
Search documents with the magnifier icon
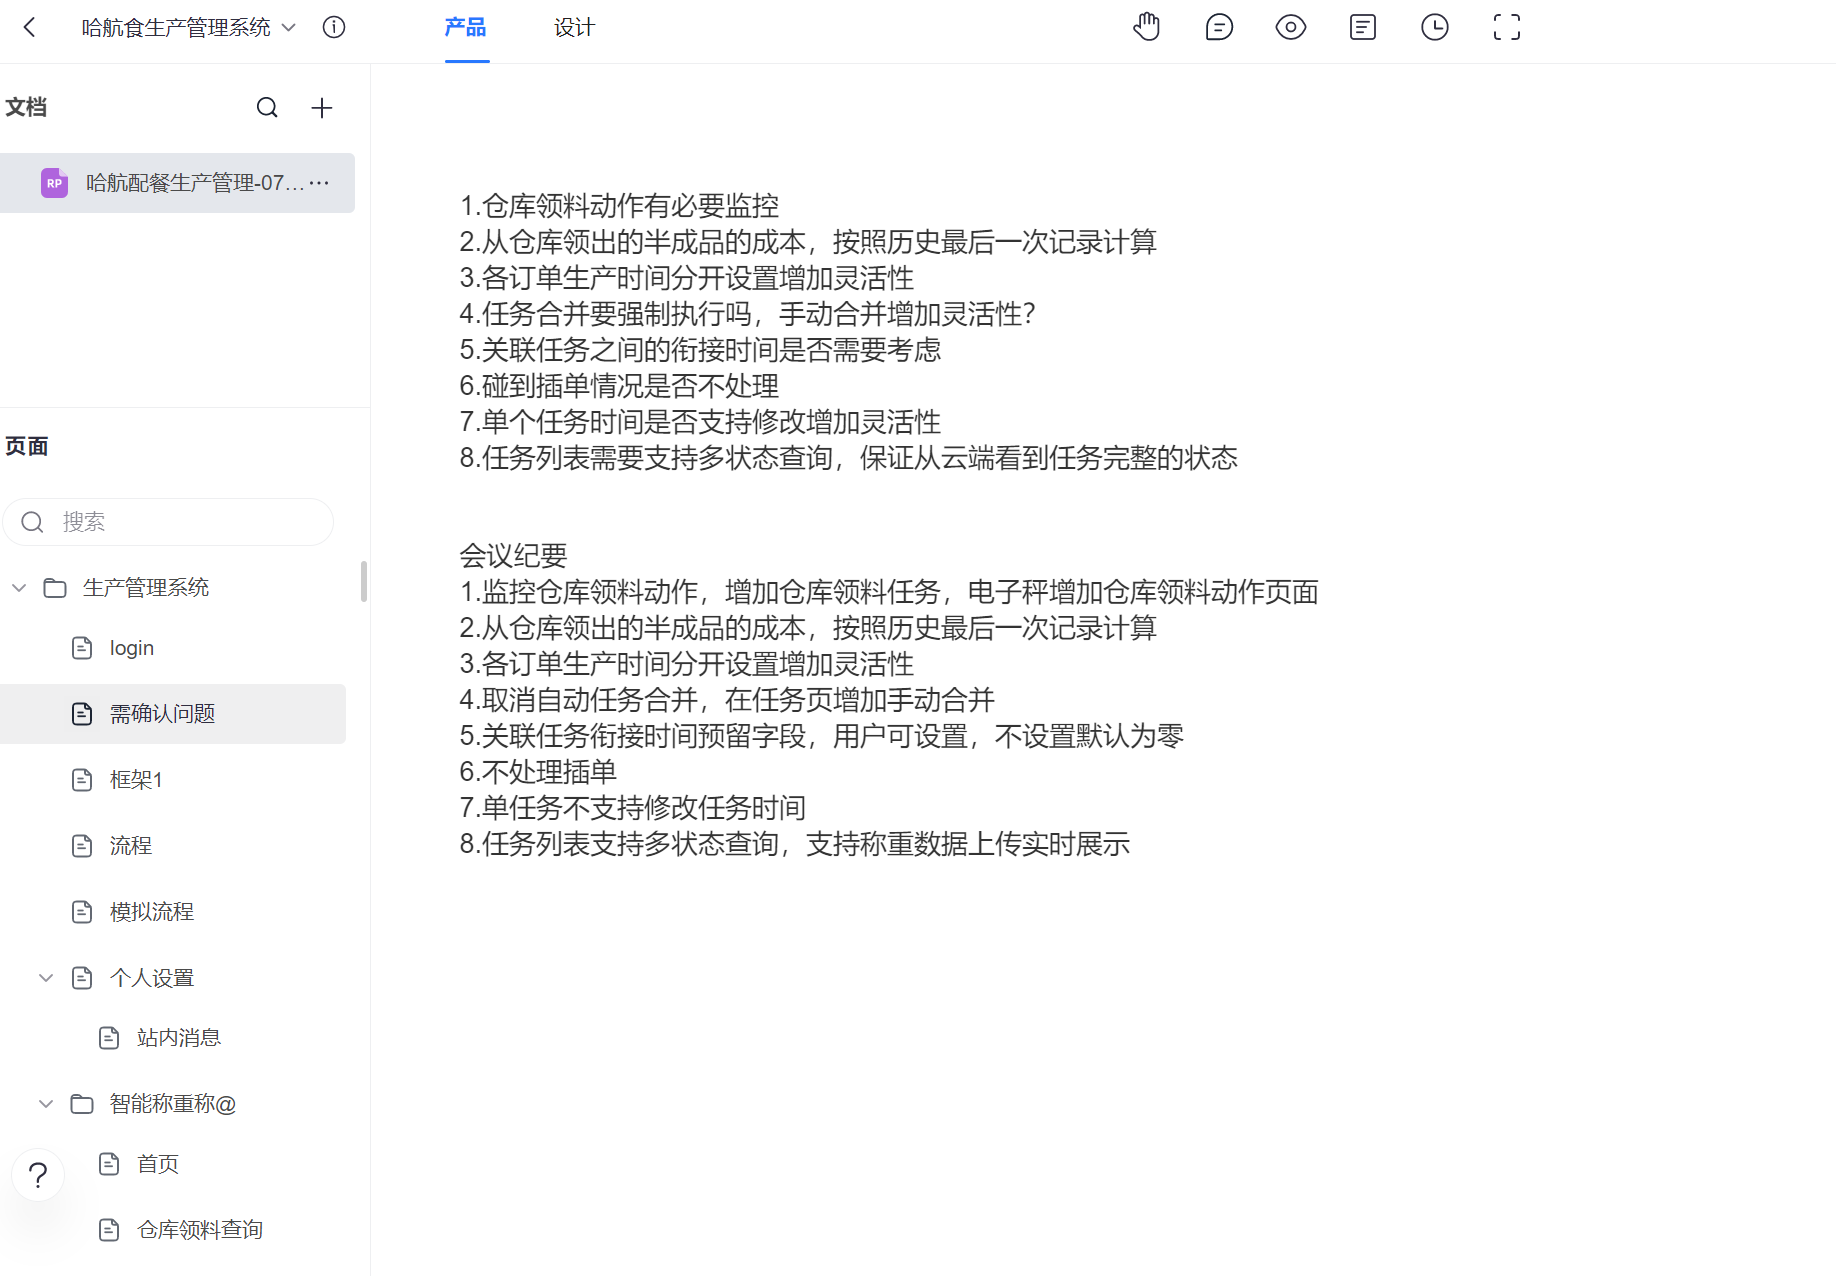point(267,107)
